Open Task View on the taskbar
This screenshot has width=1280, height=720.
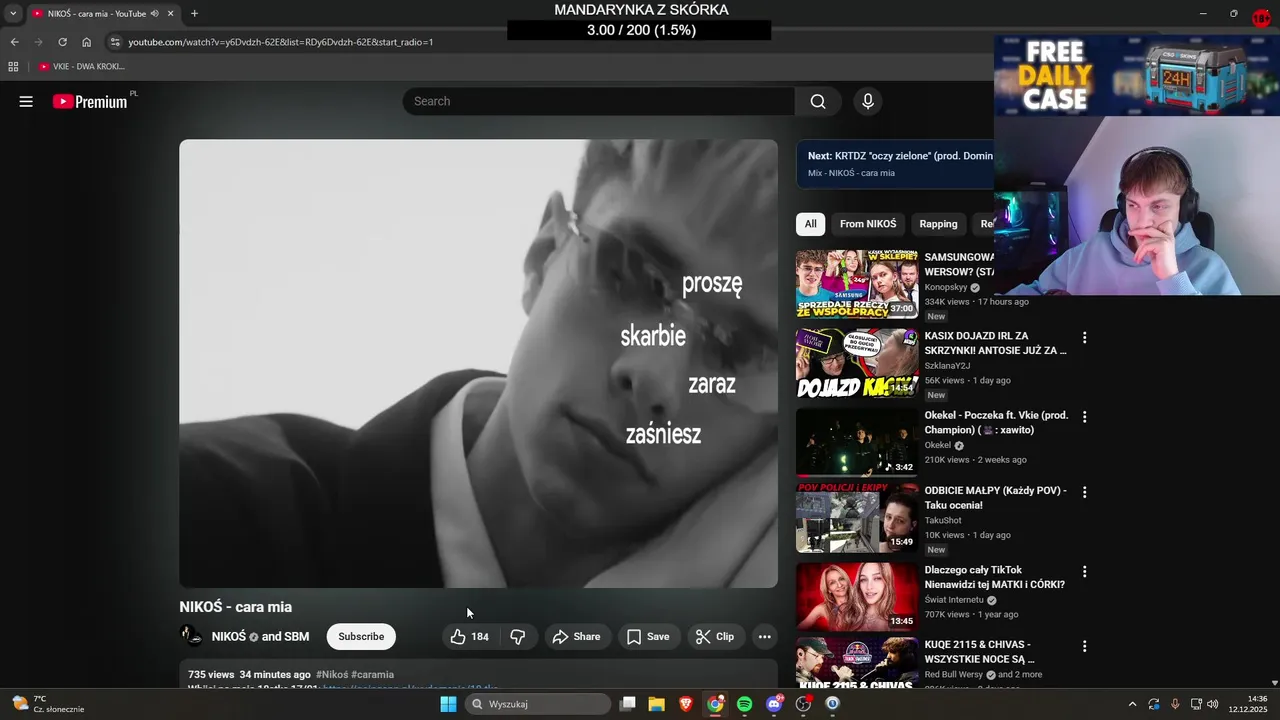(x=628, y=704)
